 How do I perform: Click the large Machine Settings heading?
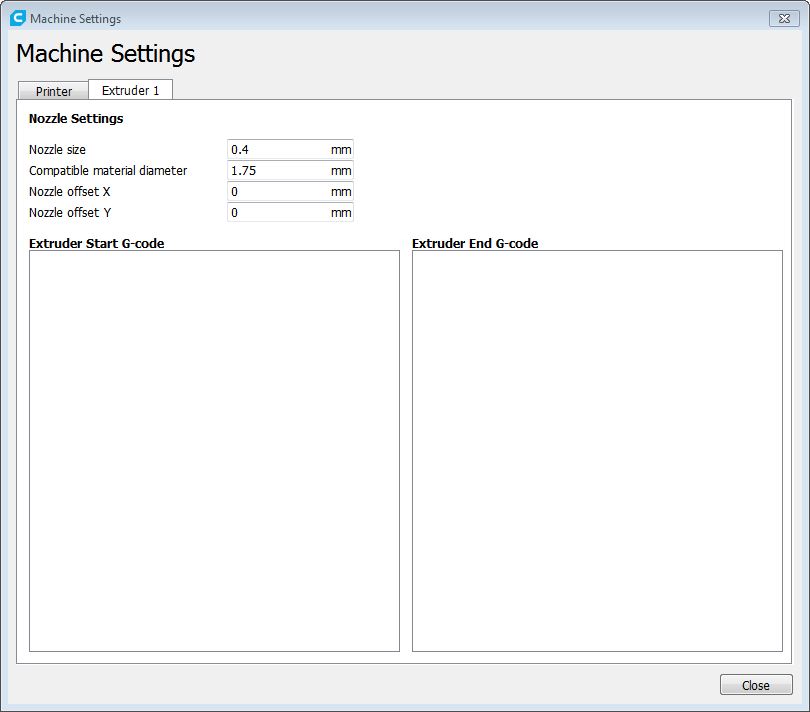click(105, 54)
